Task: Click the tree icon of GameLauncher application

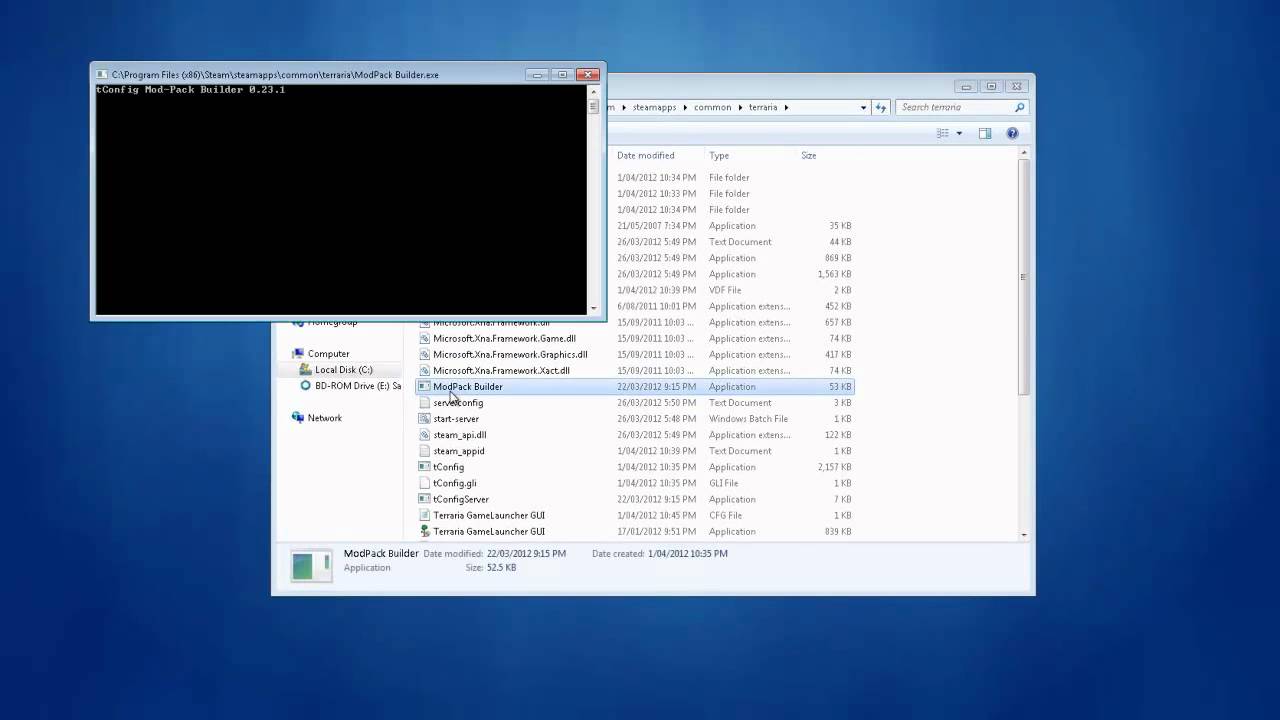Action: click(424, 531)
